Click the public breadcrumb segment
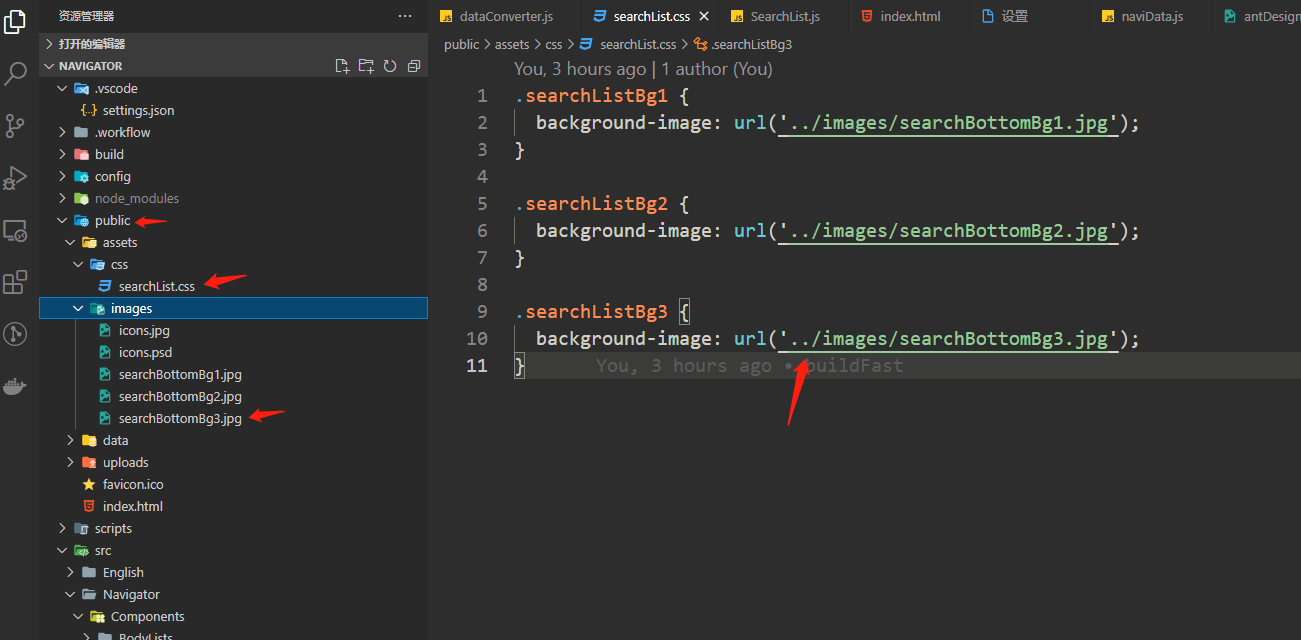Screen dimensions: 1301x640 (x=462, y=44)
